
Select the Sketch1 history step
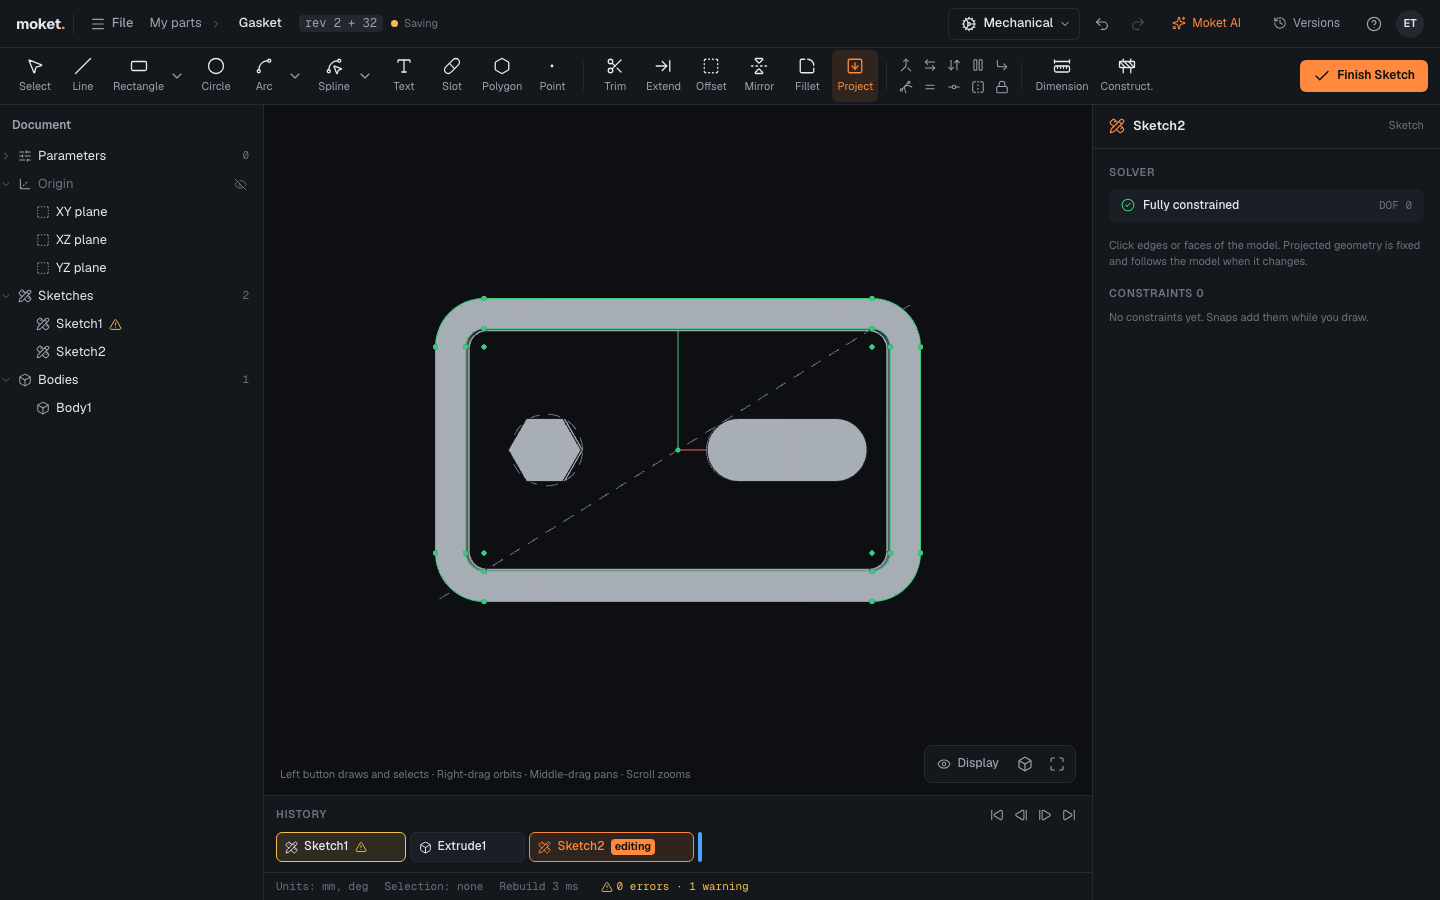(341, 847)
